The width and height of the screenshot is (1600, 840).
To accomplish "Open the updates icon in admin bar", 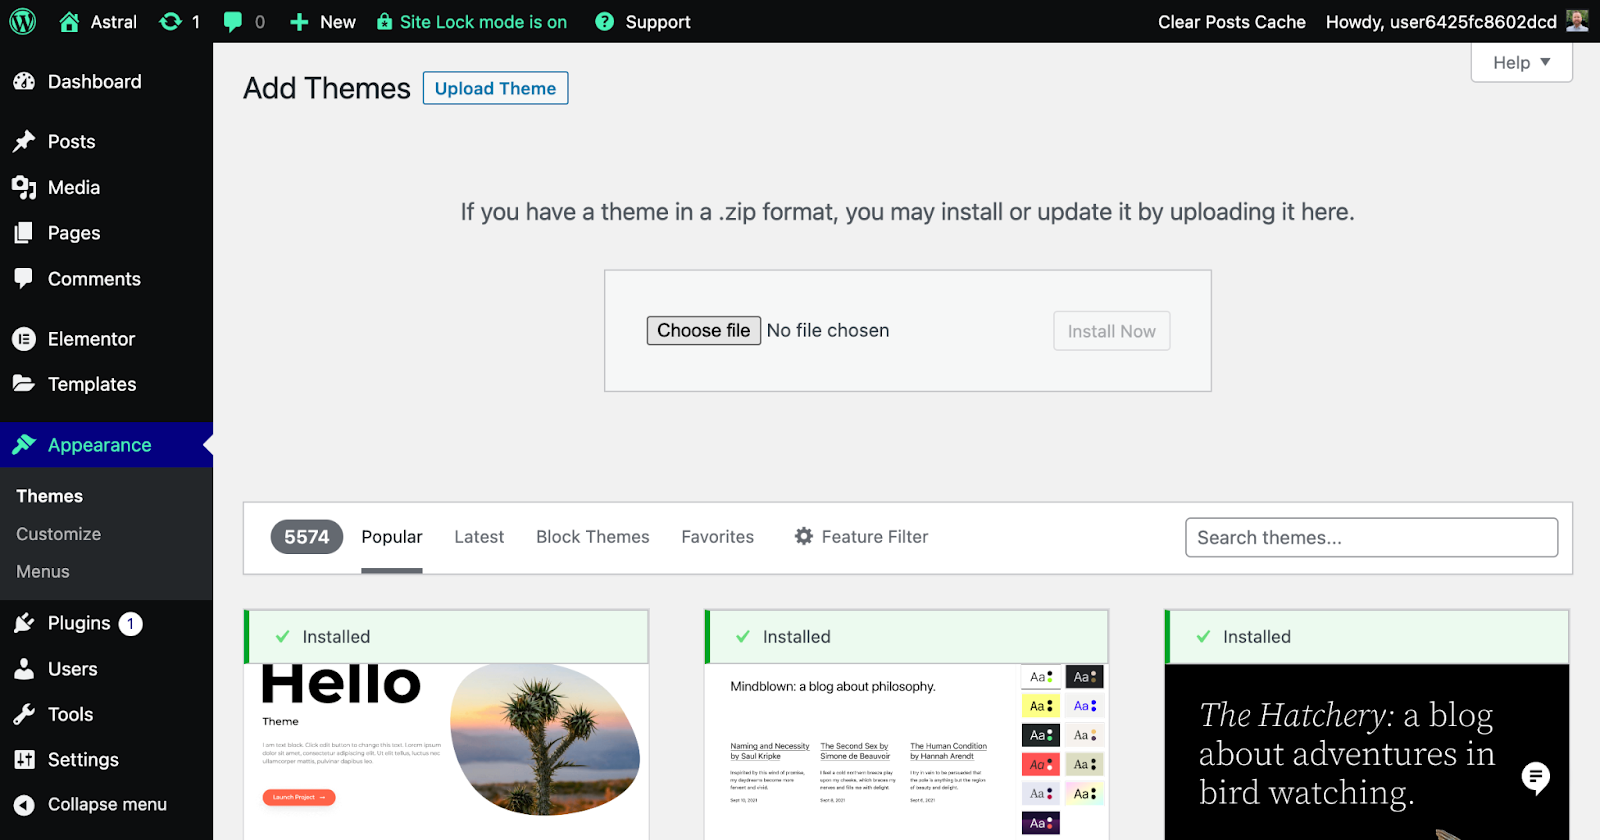I will click(171, 21).
